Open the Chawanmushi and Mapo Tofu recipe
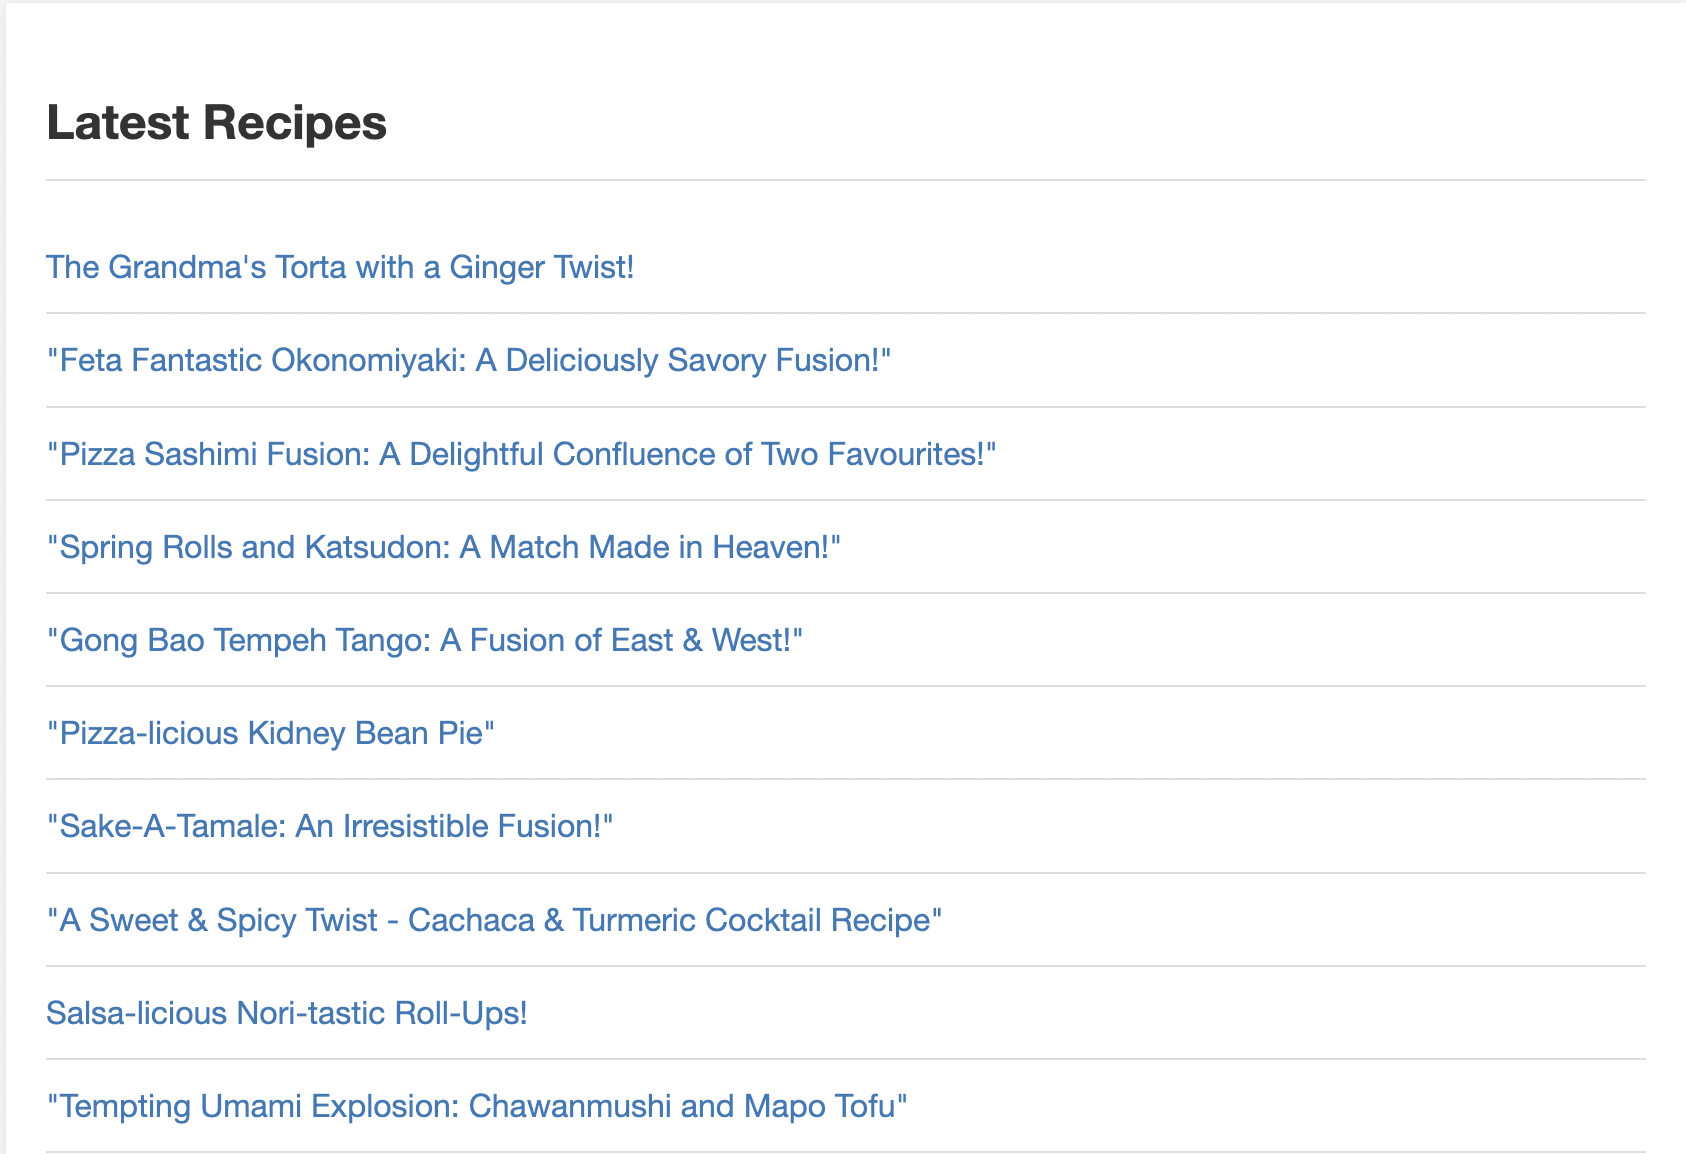This screenshot has height=1154, width=1686. (477, 1106)
